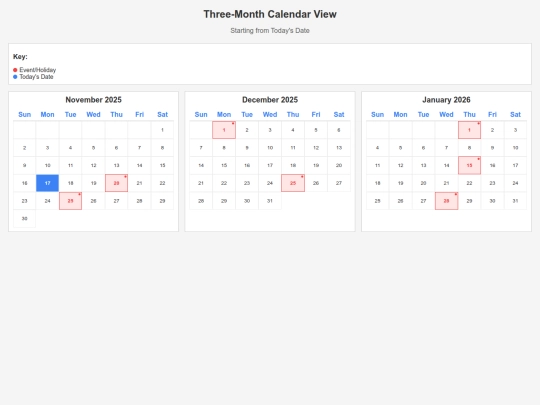Viewport: 540px width, 405px height.
Task: Select January 31 in the calendar
Action: pos(515,201)
